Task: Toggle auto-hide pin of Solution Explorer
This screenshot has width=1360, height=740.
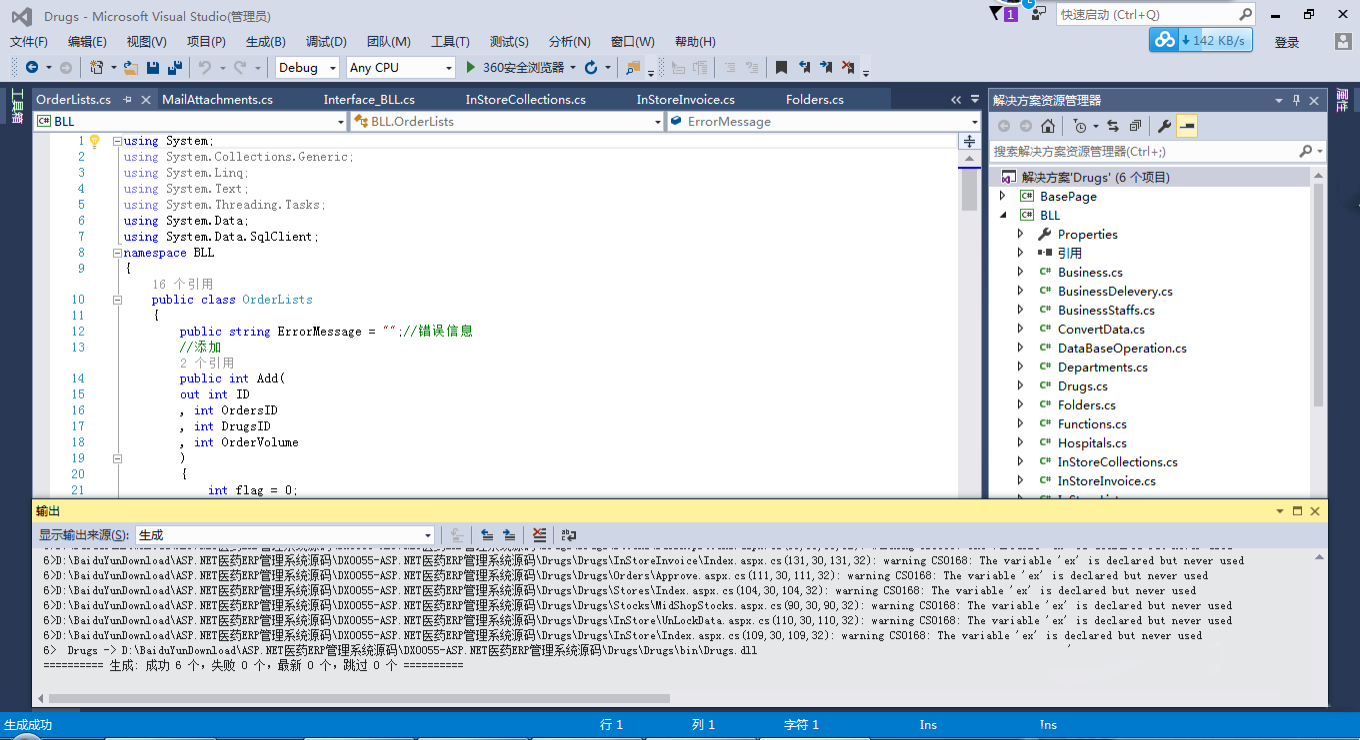Action: tap(1297, 100)
